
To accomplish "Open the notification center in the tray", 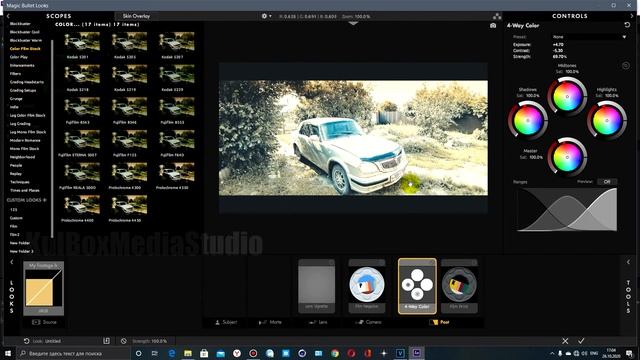I will [629, 353].
